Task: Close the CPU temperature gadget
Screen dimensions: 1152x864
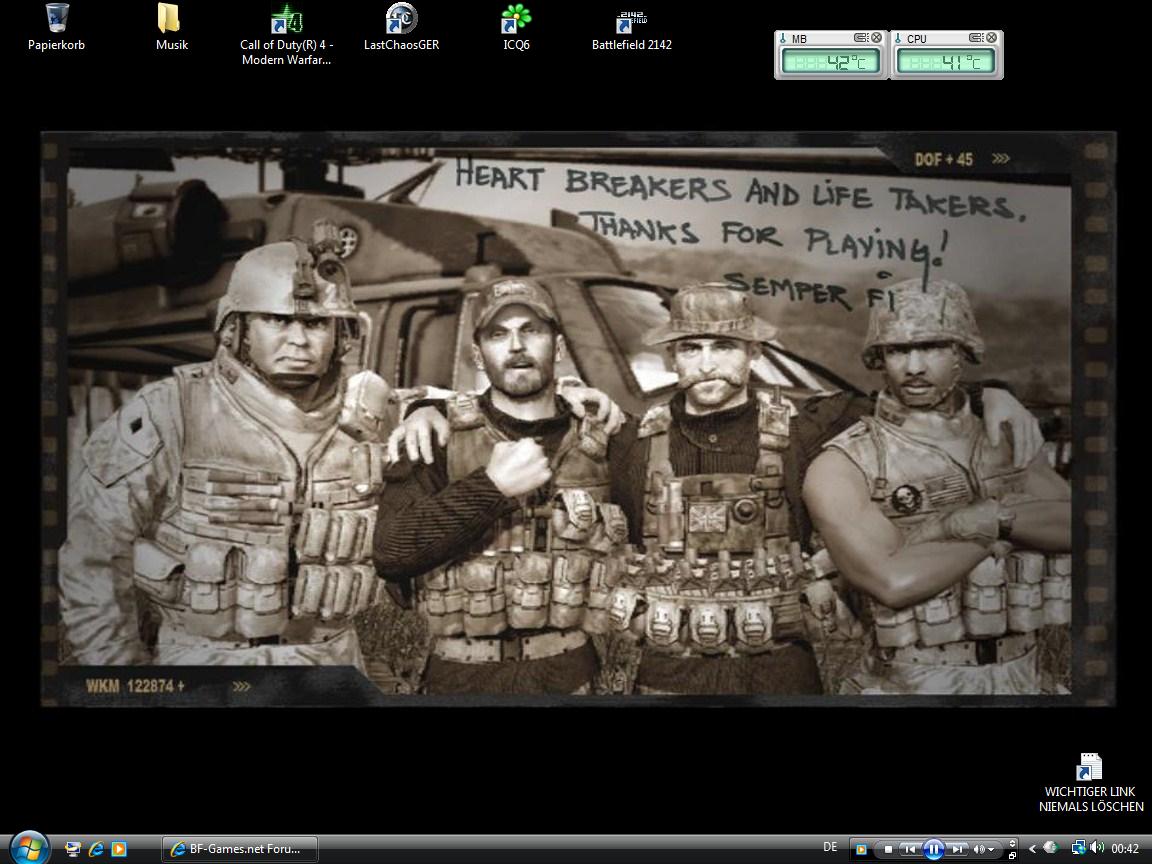Action: pos(992,37)
